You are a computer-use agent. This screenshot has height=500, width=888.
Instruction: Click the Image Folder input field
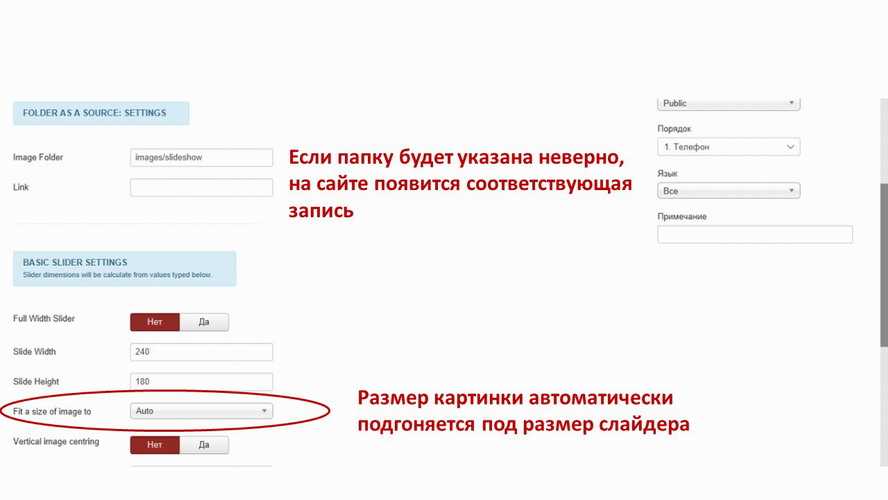point(201,158)
